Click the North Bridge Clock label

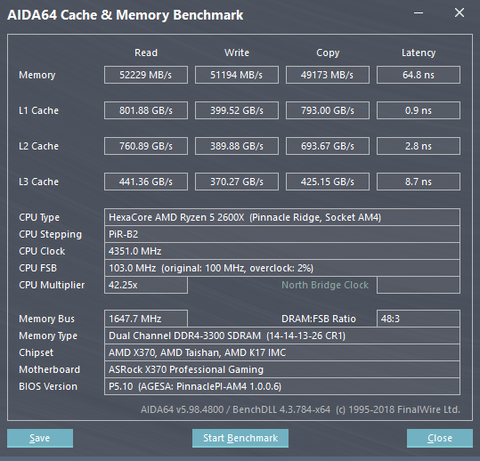(325, 285)
